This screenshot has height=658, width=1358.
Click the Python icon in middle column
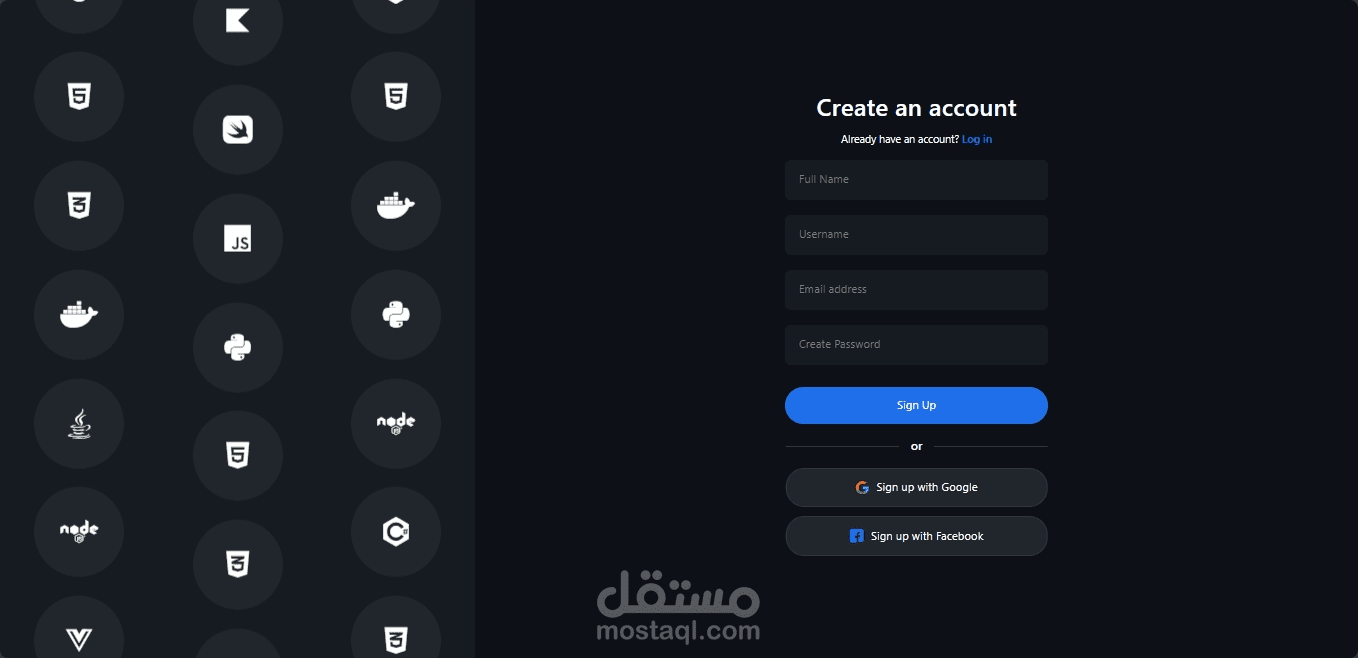point(238,348)
